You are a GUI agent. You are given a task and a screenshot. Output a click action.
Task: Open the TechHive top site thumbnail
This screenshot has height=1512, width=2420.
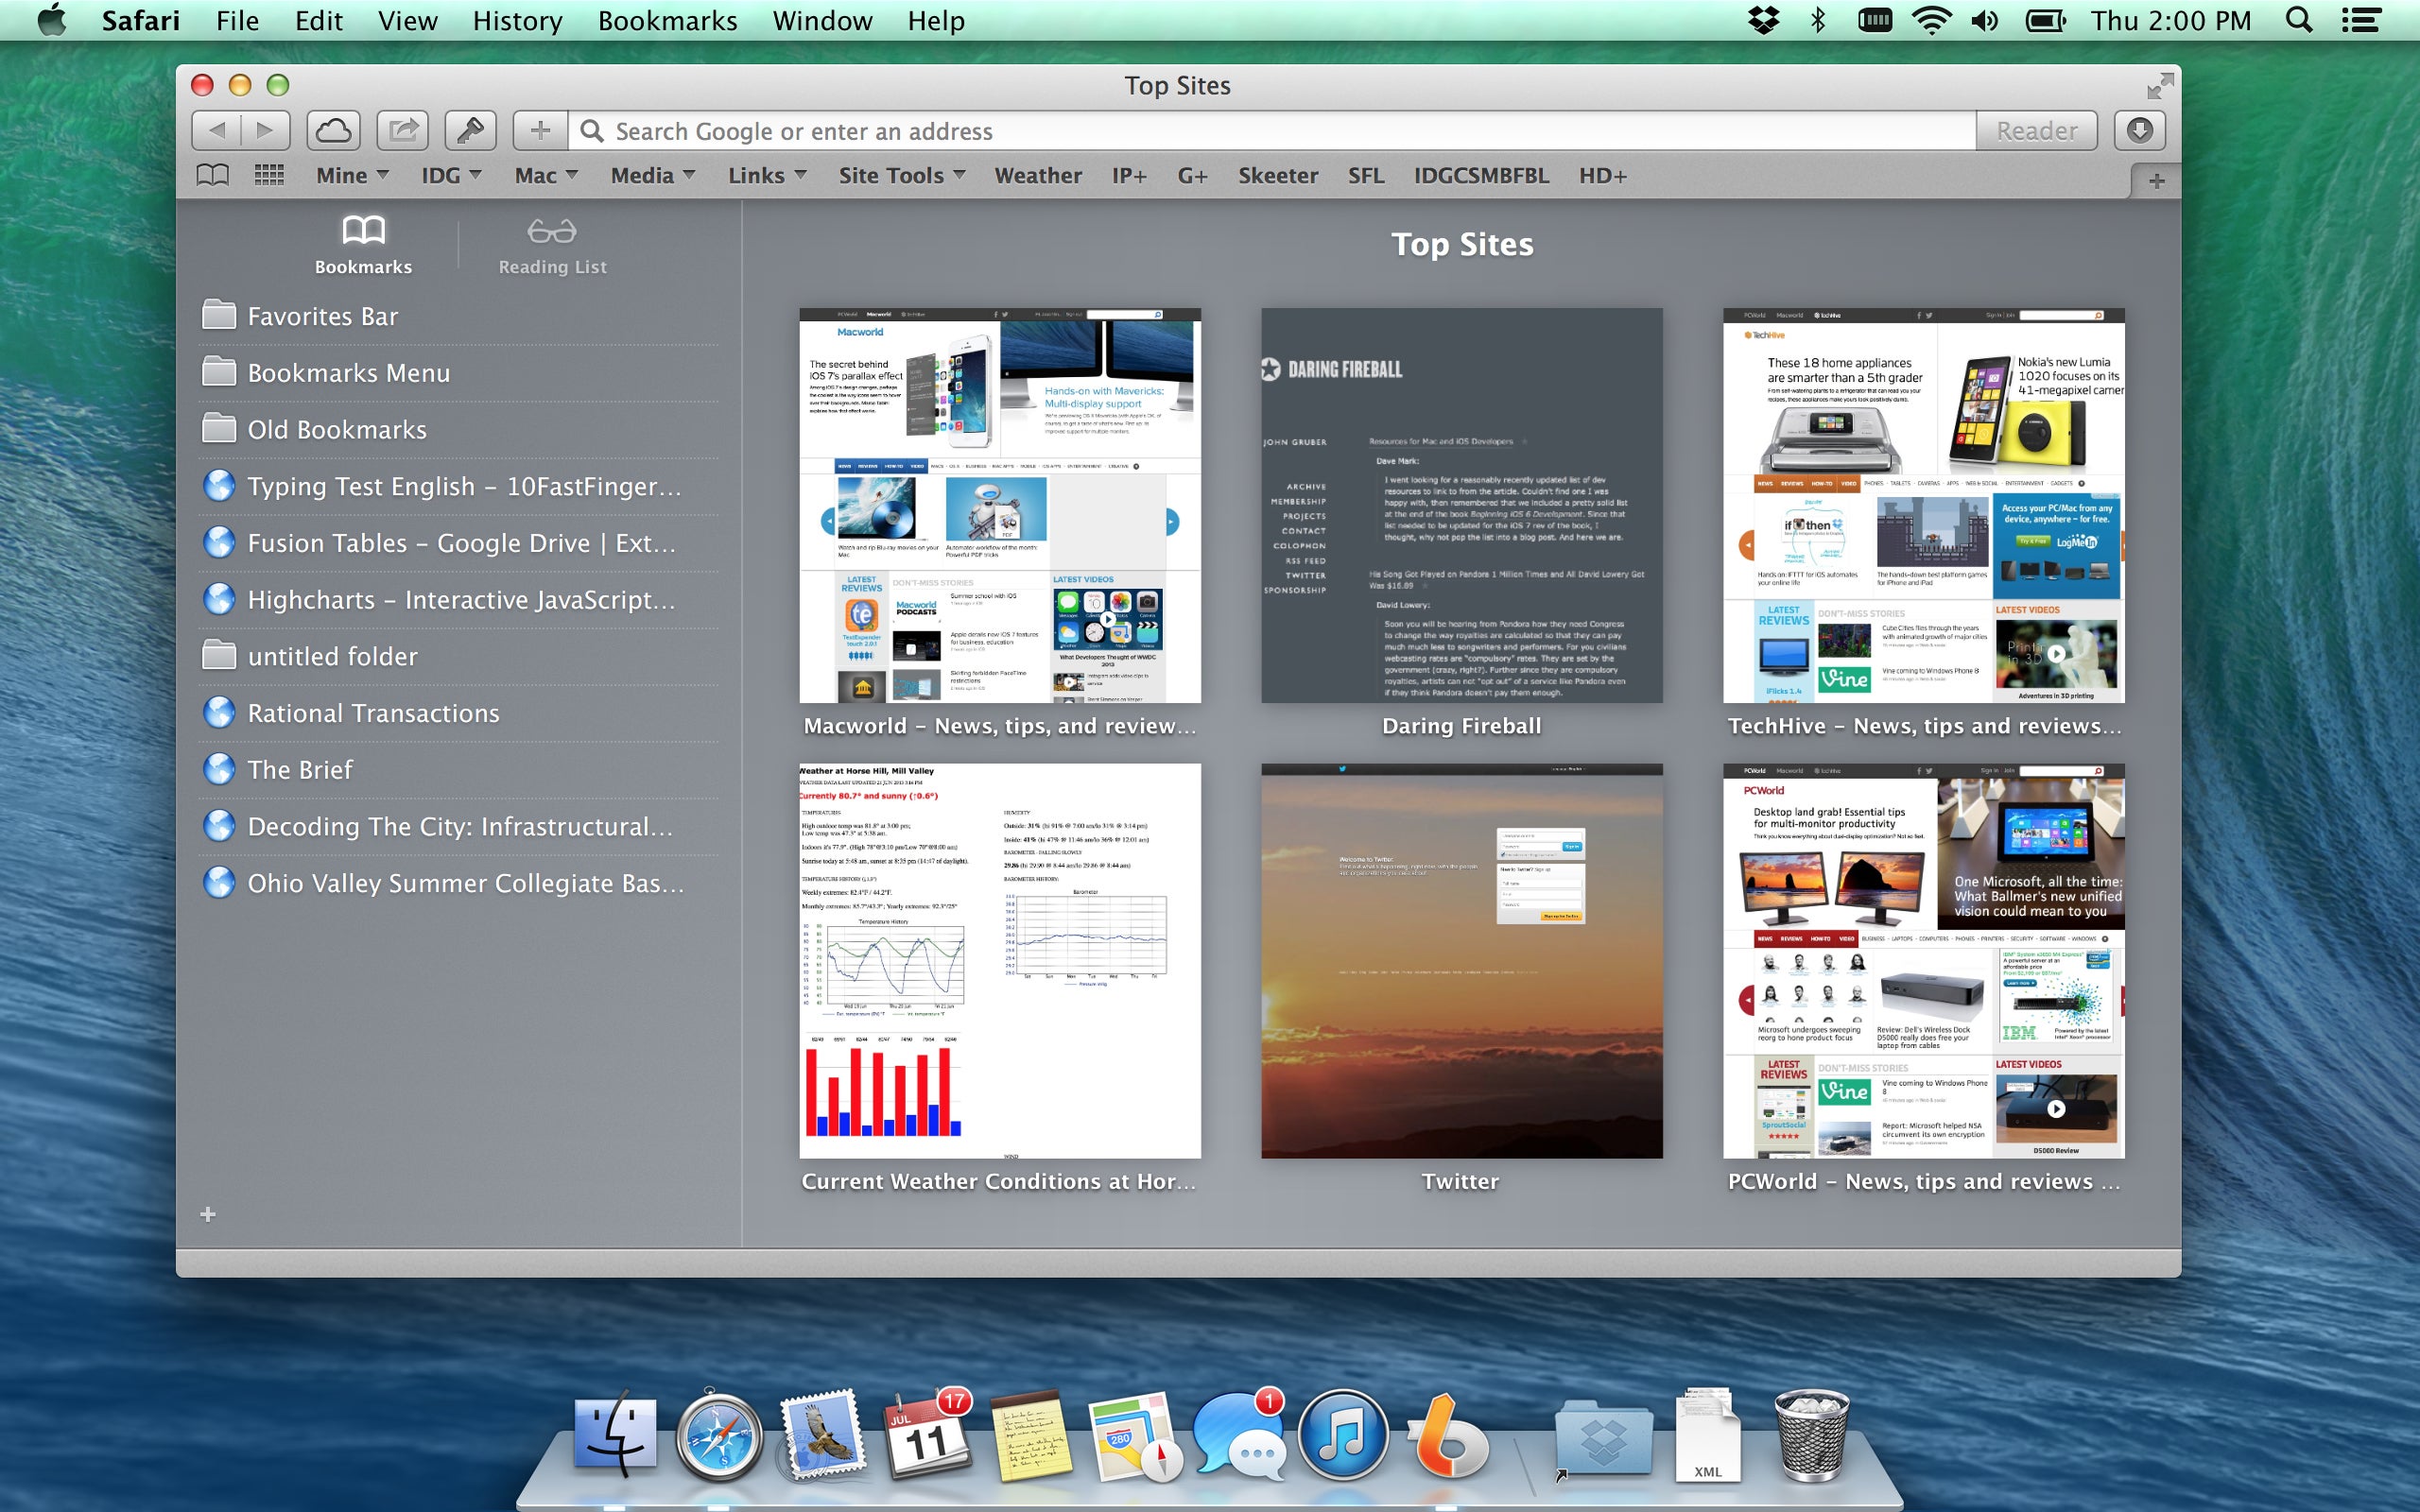[1923, 505]
